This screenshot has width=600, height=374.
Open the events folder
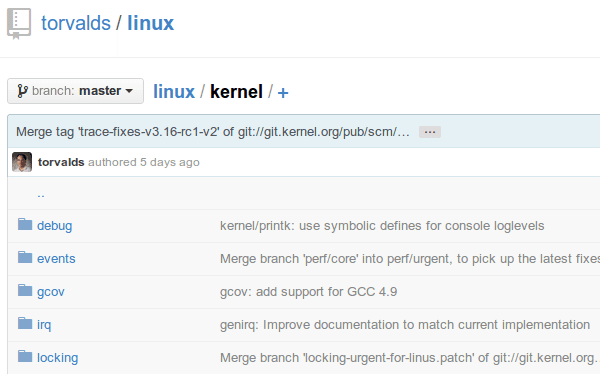(x=56, y=259)
